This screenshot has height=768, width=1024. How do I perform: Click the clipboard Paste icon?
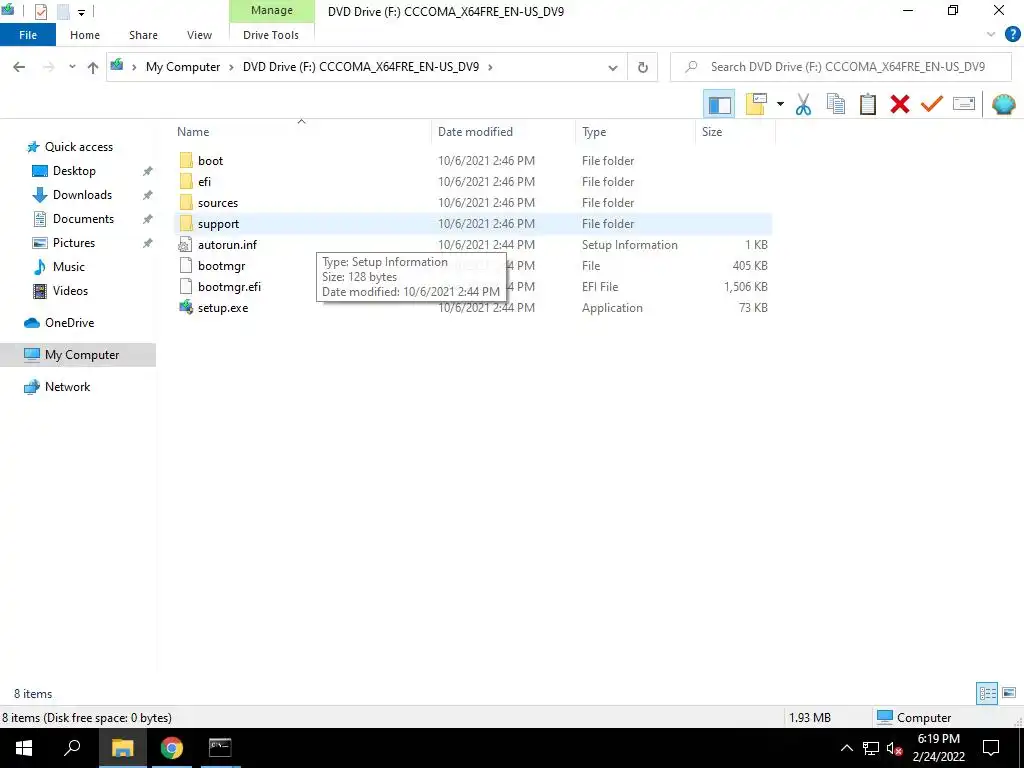(867, 104)
